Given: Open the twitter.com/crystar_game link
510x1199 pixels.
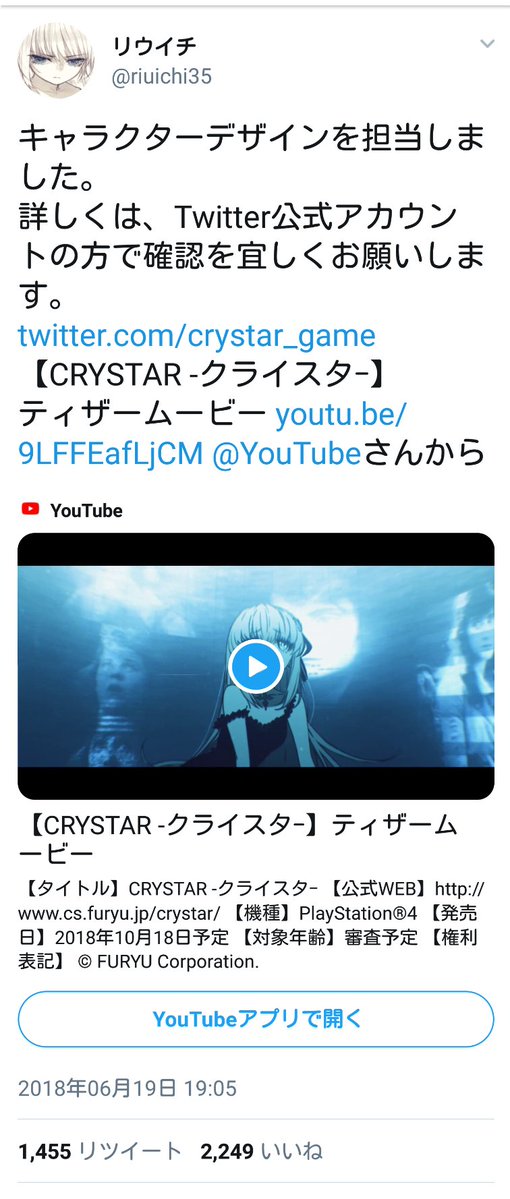Looking at the screenshot, I should (x=197, y=335).
